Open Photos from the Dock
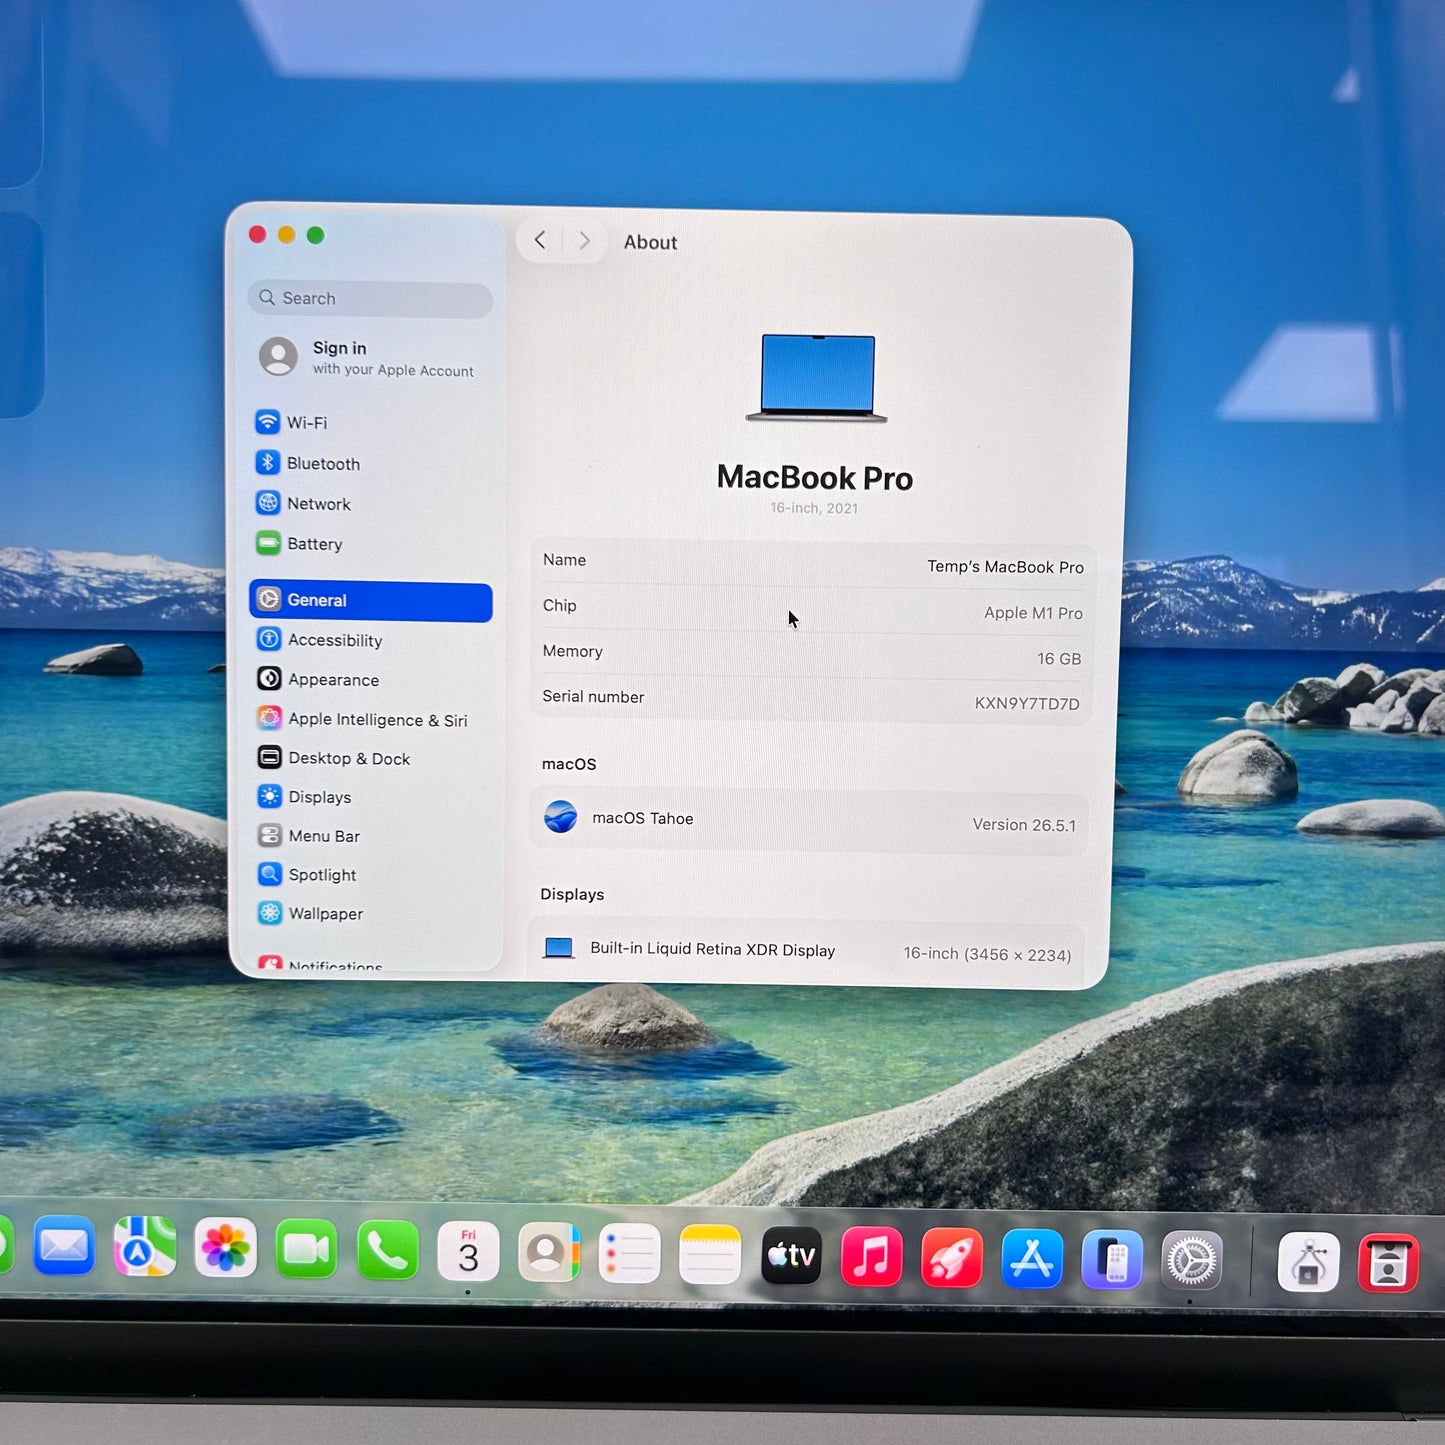The image size is (1445, 1445). [x=226, y=1248]
